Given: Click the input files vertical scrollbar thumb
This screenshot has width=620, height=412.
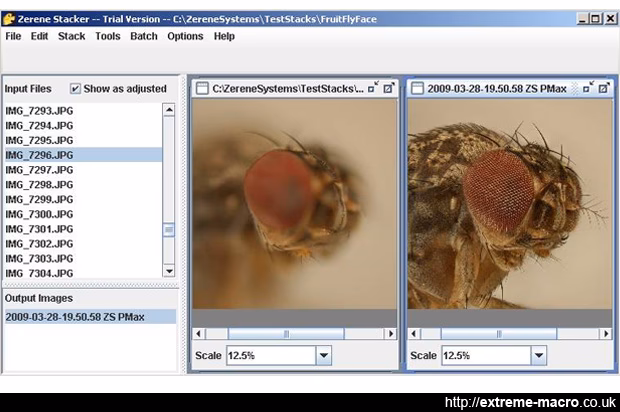Looking at the screenshot, I should 169,228.
